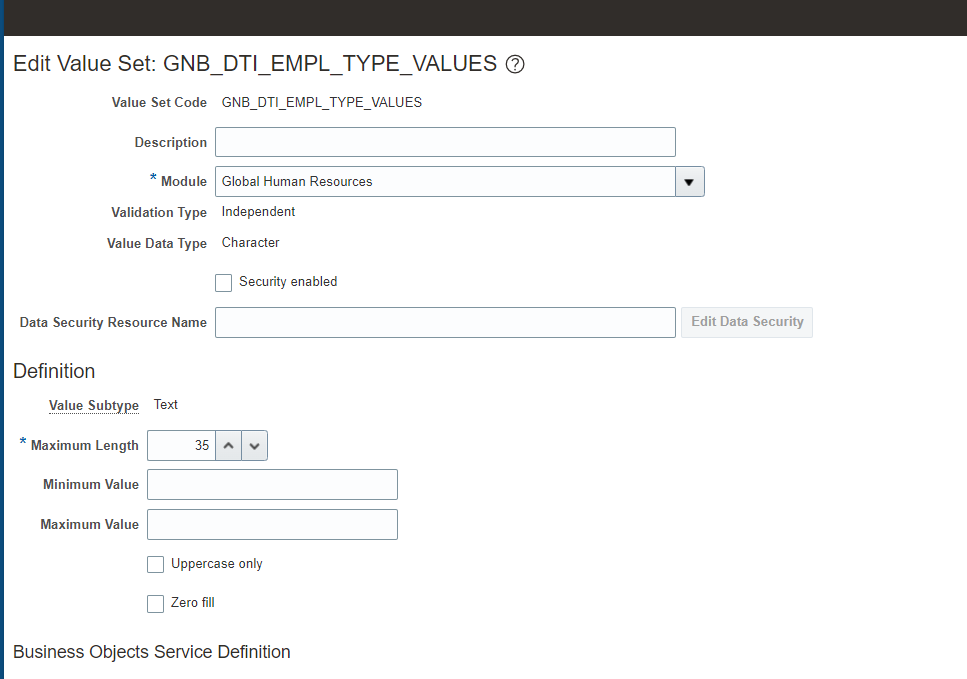The image size is (967, 679).
Task: Decrease Maximum Length with the down arrow
Action: (x=254, y=445)
